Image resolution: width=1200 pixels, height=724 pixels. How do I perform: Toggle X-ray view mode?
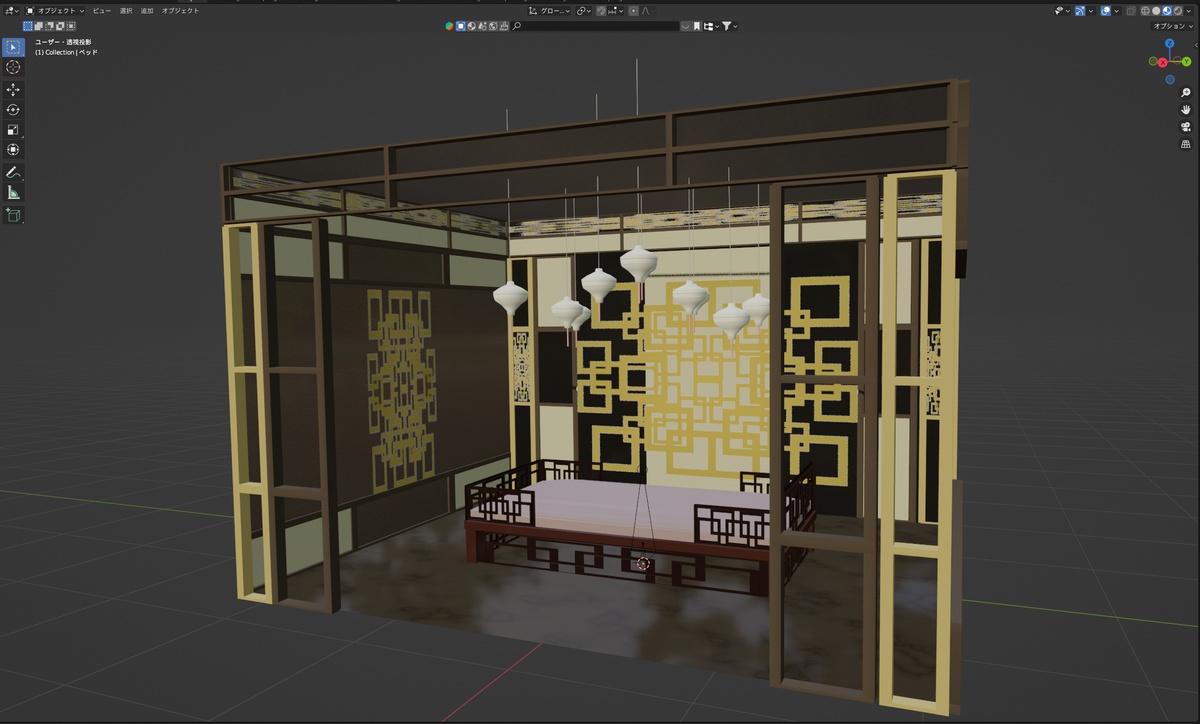click(x=1131, y=11)
